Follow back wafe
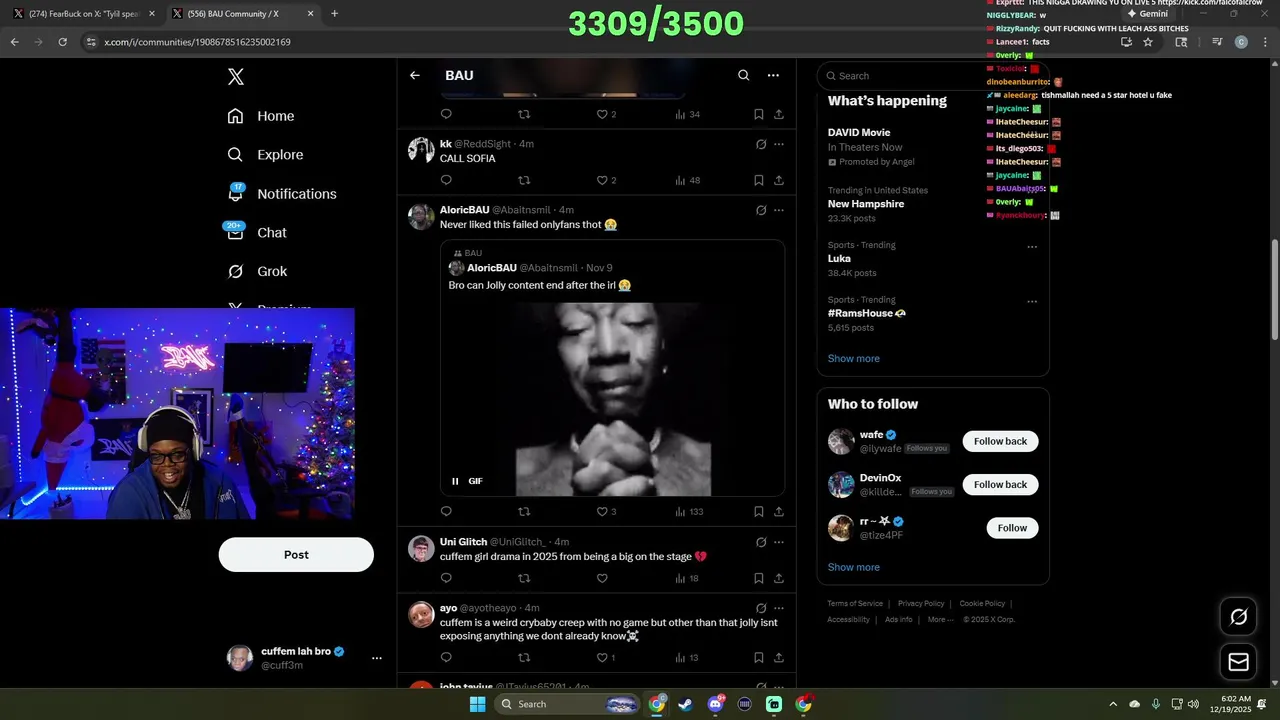The image size is (1280, 720). point(1000,441)
